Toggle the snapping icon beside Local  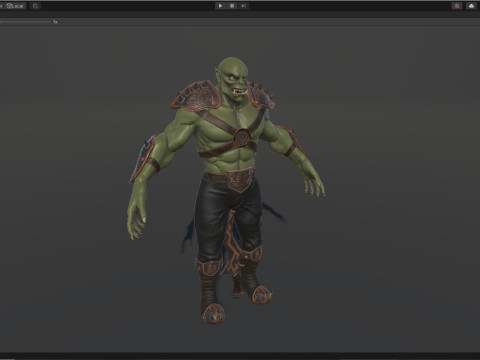(35, 6)
